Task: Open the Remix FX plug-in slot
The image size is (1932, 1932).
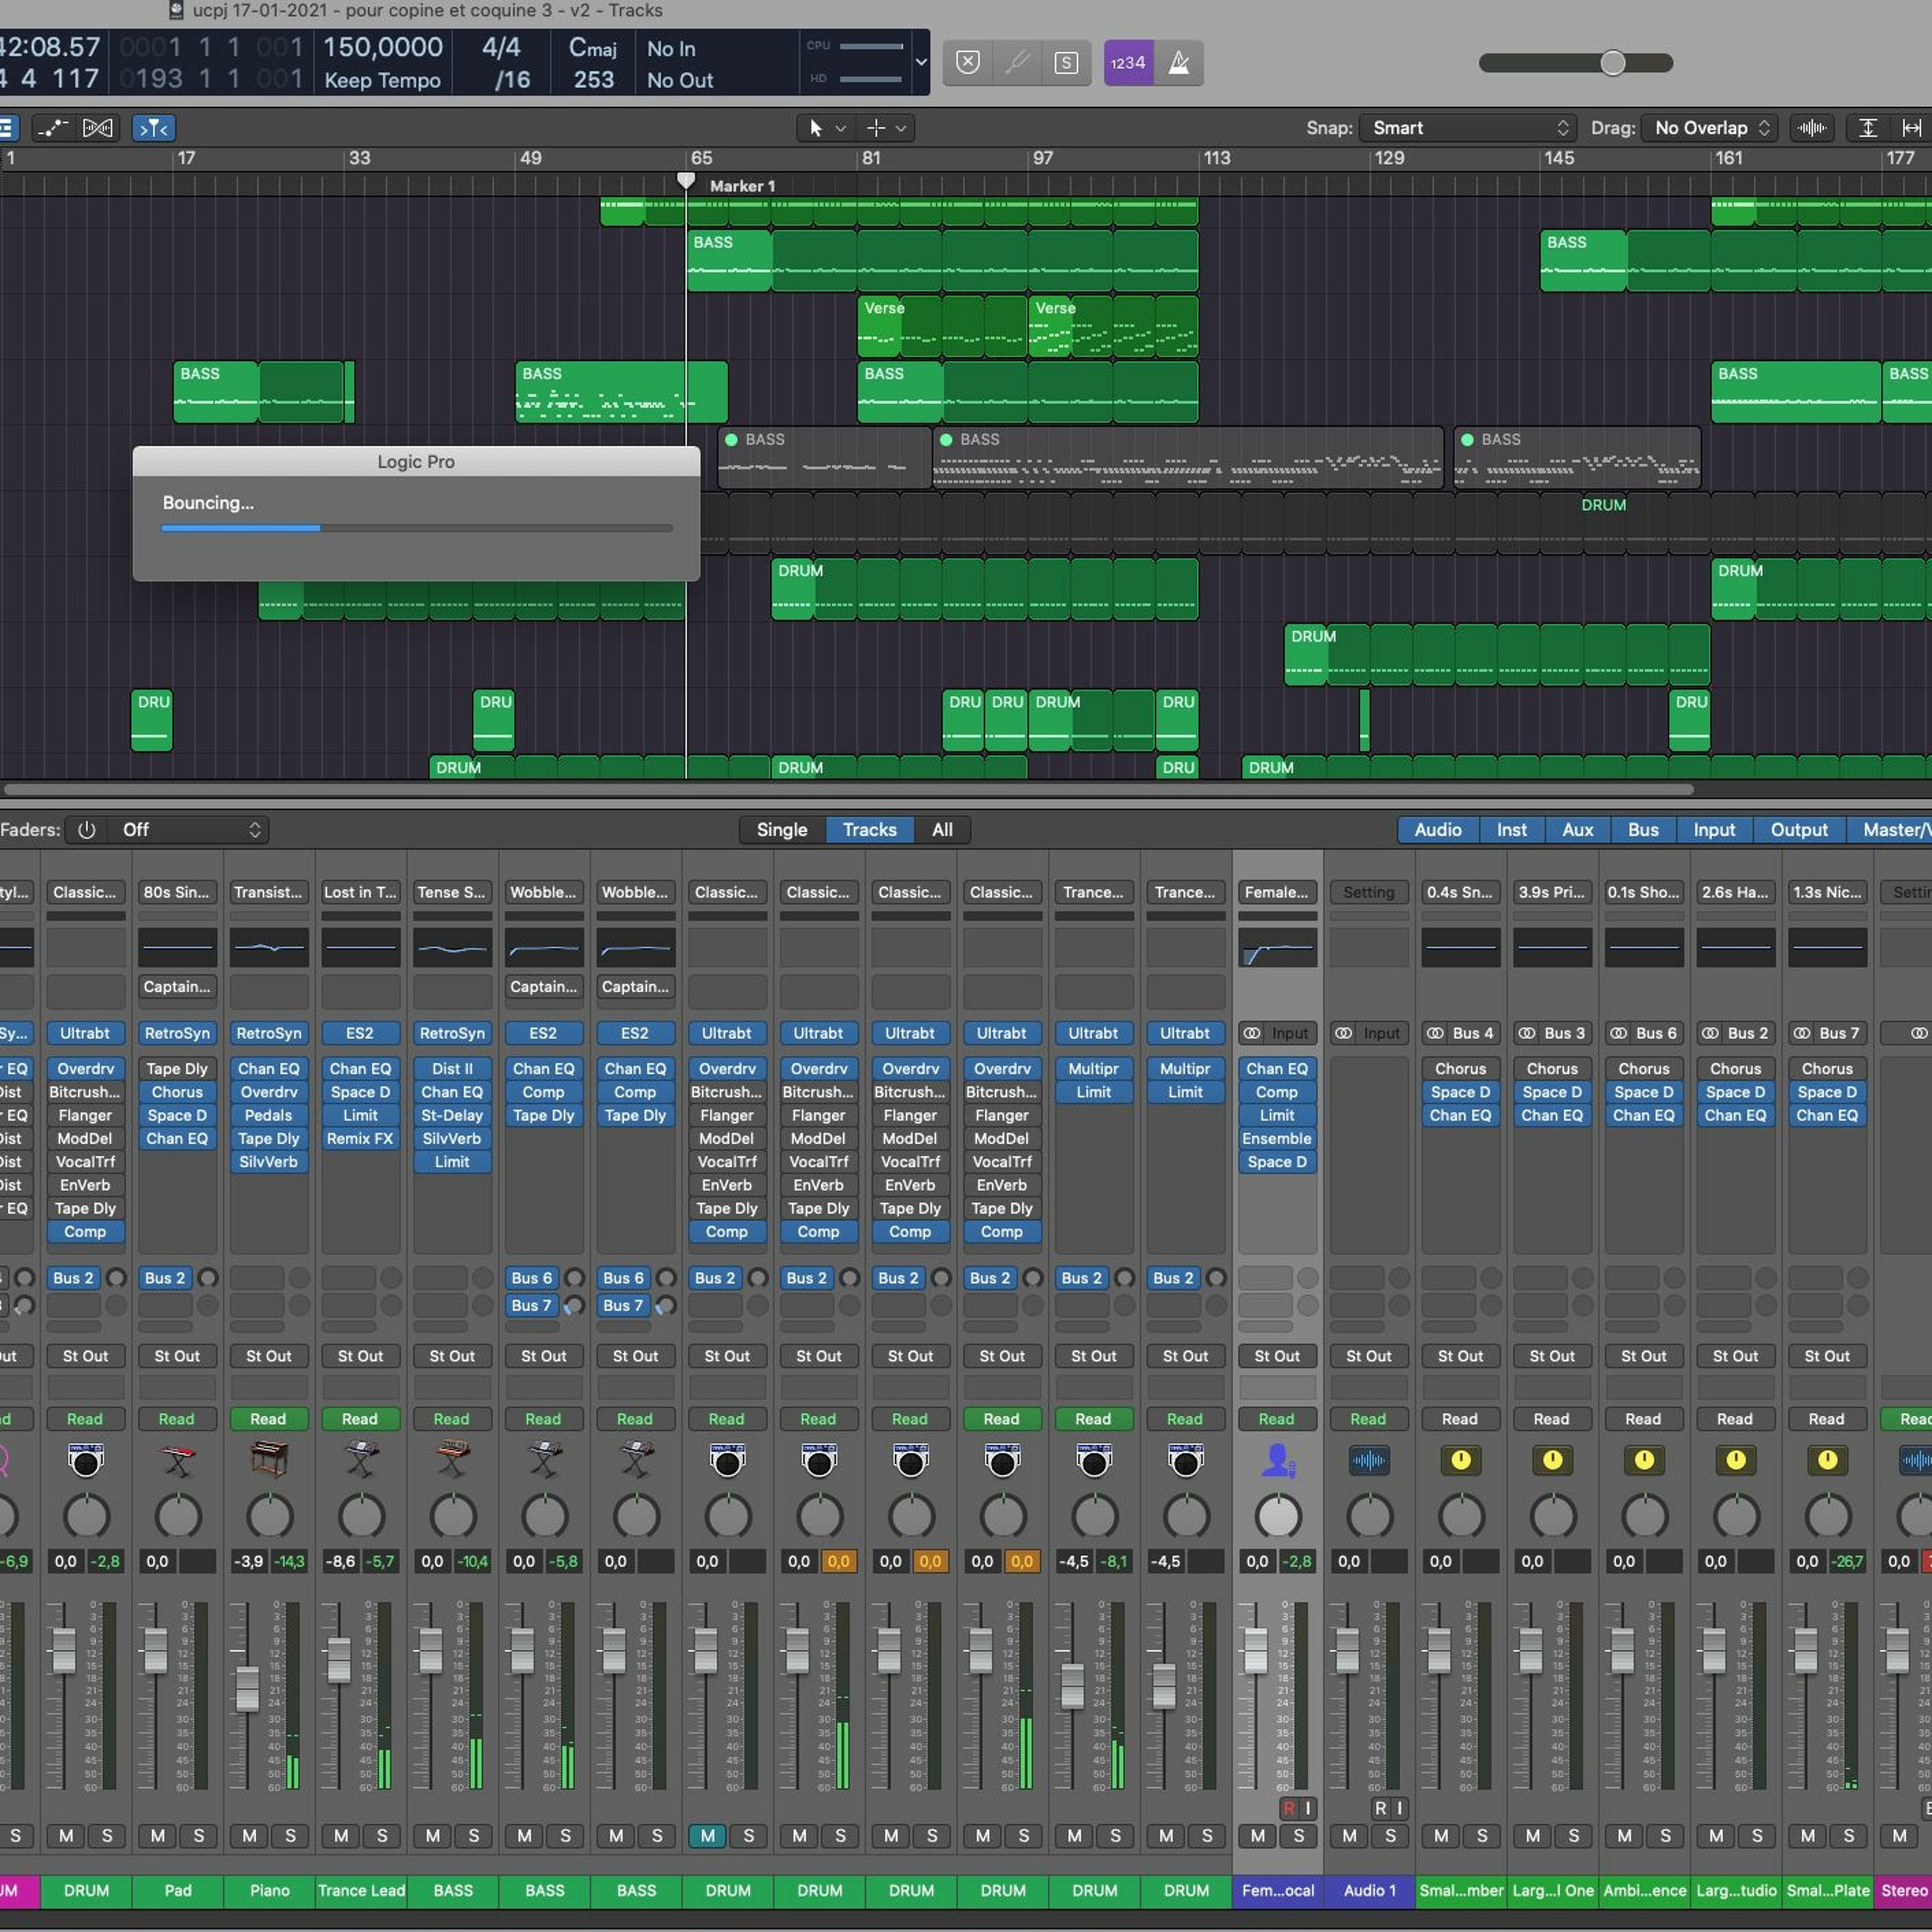Action: 360,1139
